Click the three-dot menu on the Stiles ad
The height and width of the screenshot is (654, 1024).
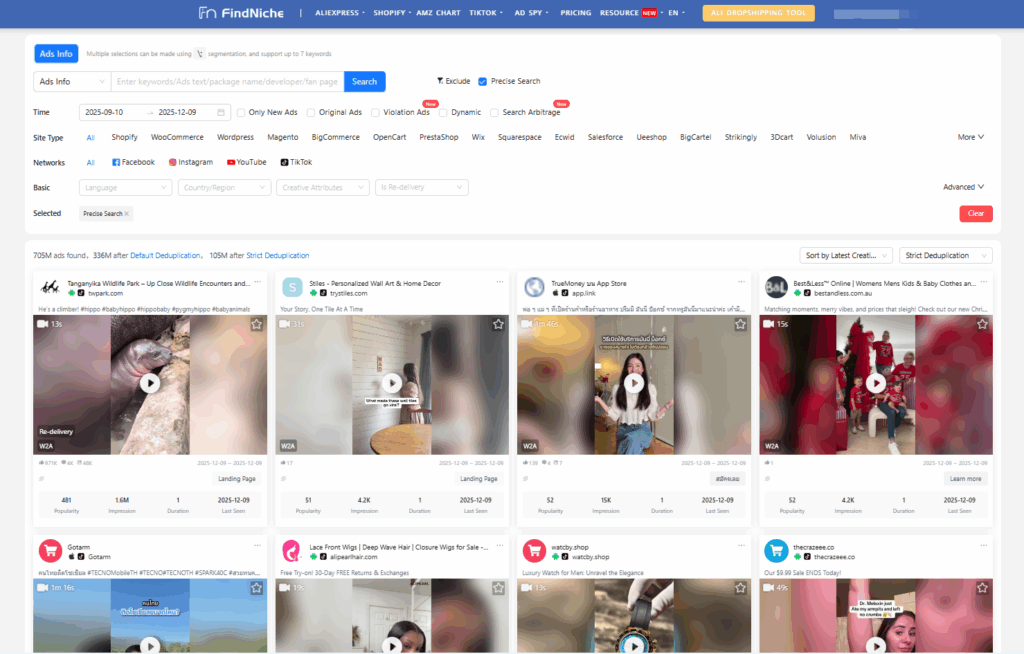(498, 284)
